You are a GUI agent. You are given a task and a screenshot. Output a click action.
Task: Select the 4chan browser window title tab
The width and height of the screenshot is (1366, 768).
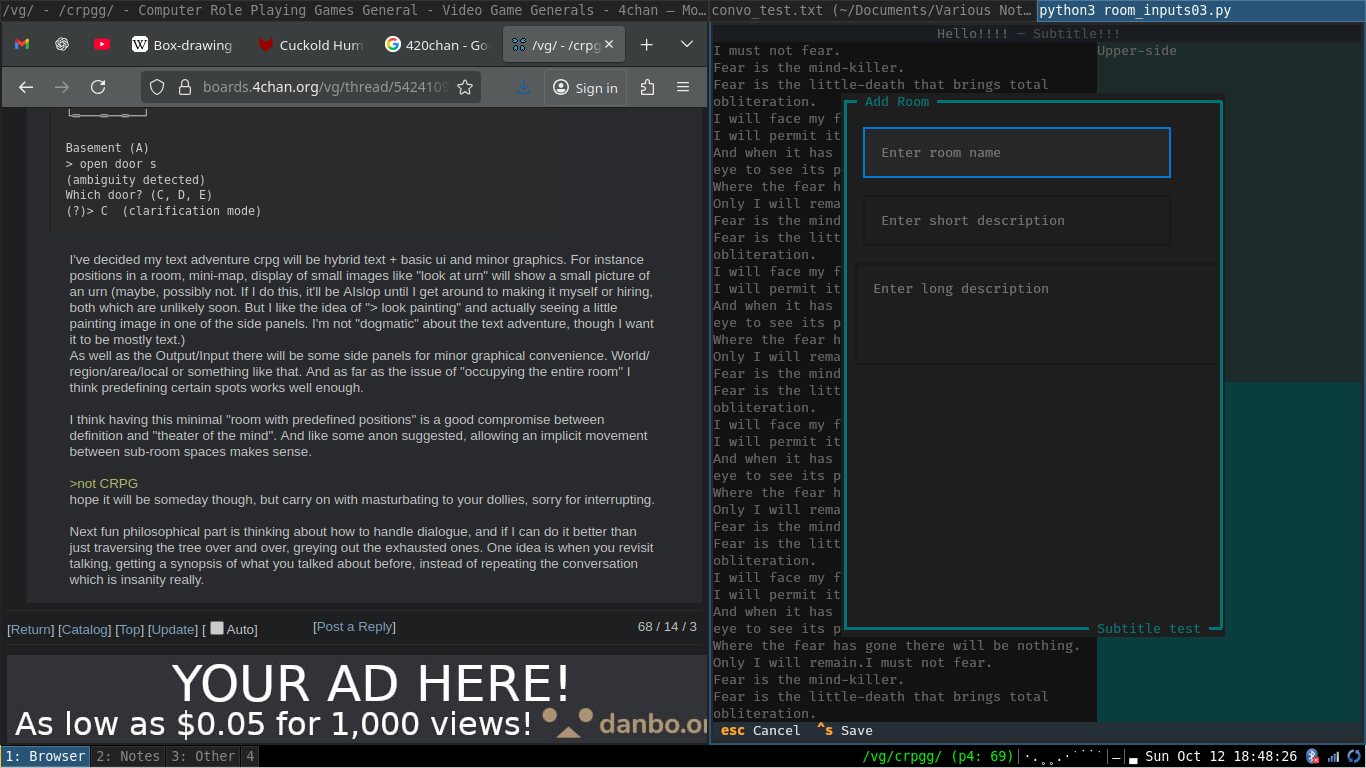354,10
